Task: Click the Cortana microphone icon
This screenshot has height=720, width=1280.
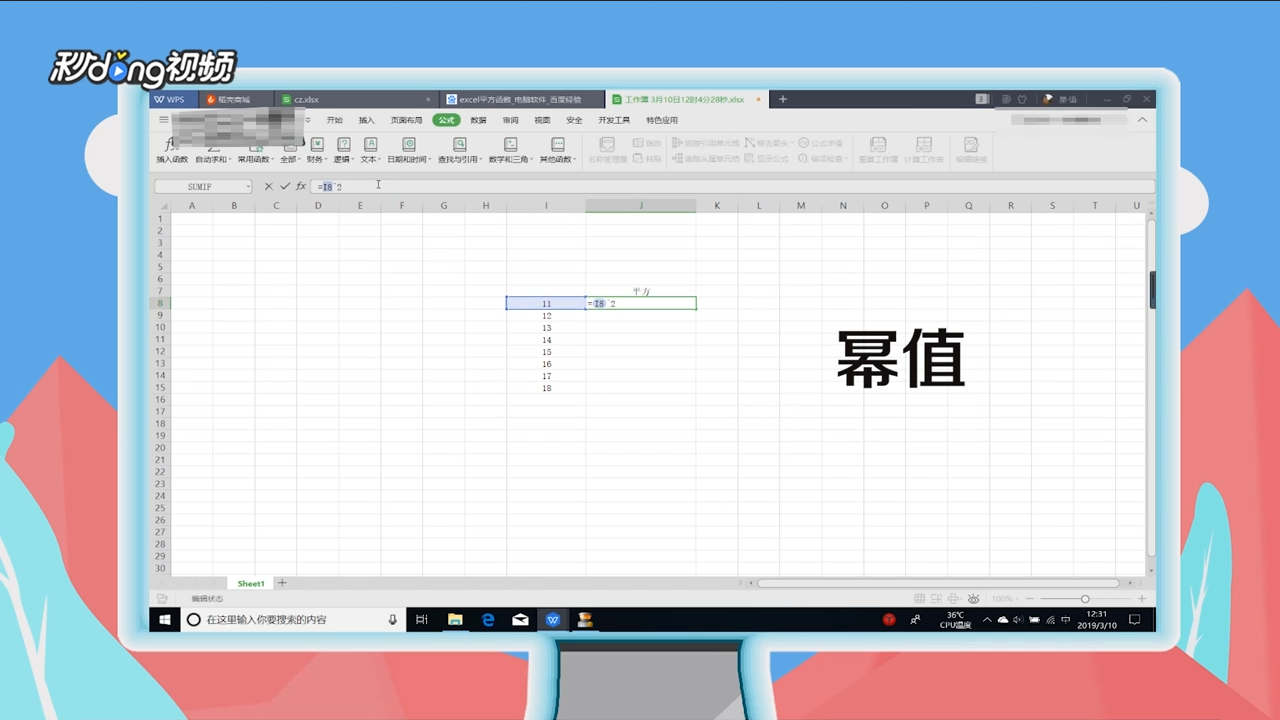Action: click(x=393, y=620)
